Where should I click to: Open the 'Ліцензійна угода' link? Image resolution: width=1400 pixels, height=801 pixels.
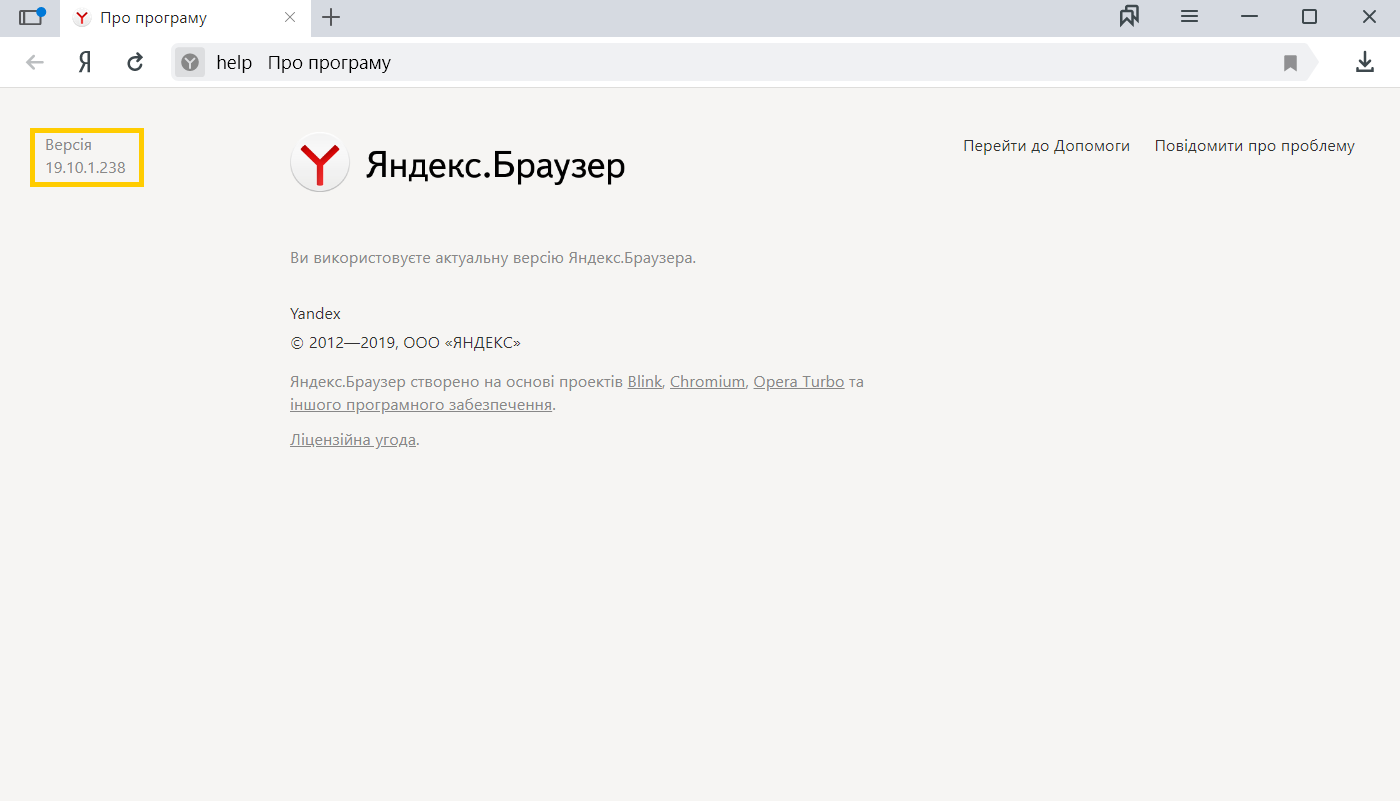pos(353,440)
